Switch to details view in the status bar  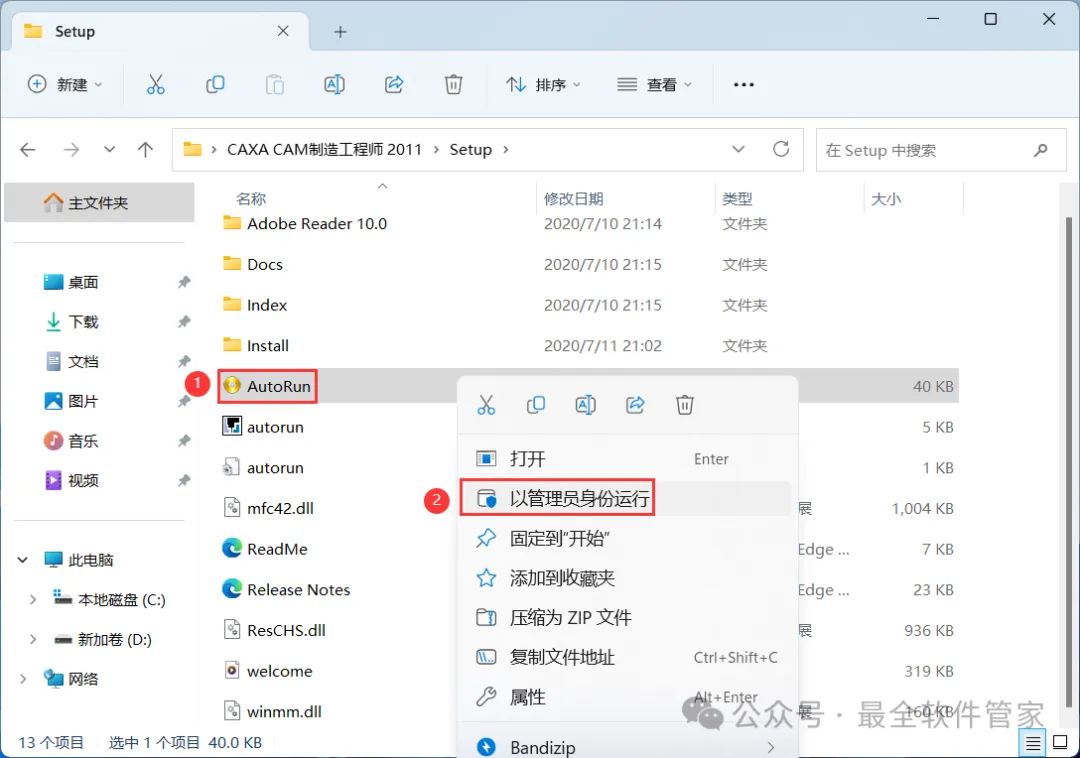tap(1032, 743)
